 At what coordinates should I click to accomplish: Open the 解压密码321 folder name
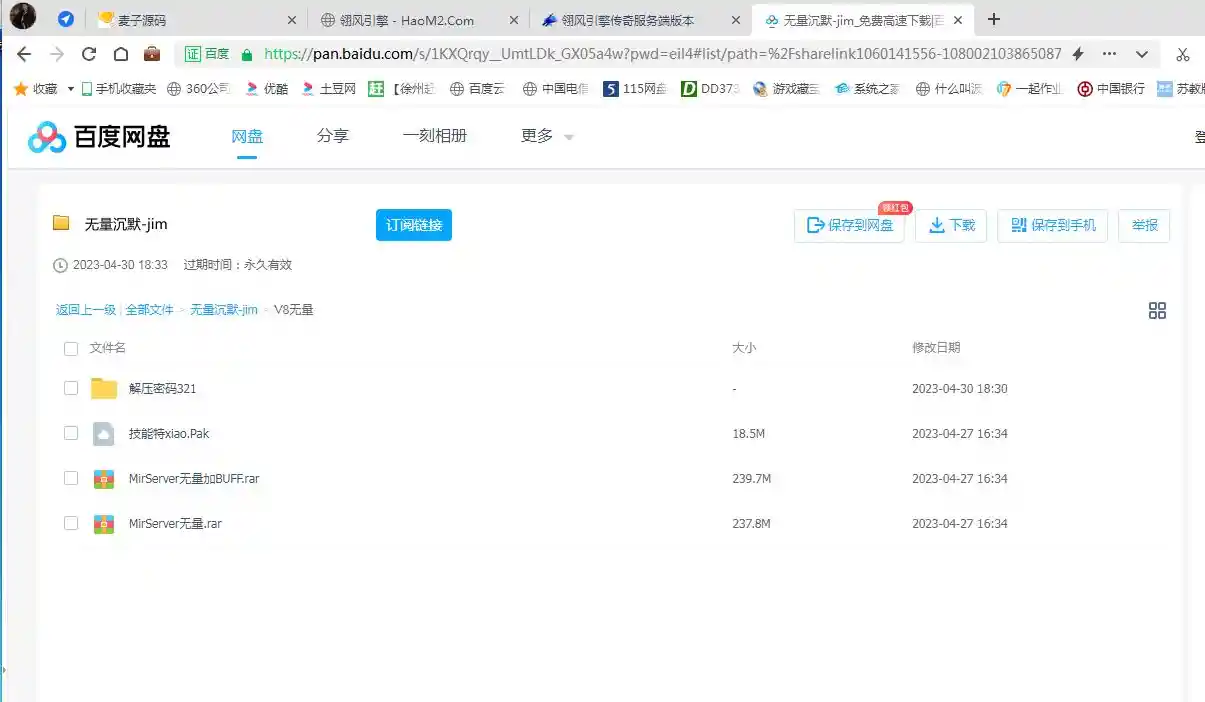[x=162, y=389]
